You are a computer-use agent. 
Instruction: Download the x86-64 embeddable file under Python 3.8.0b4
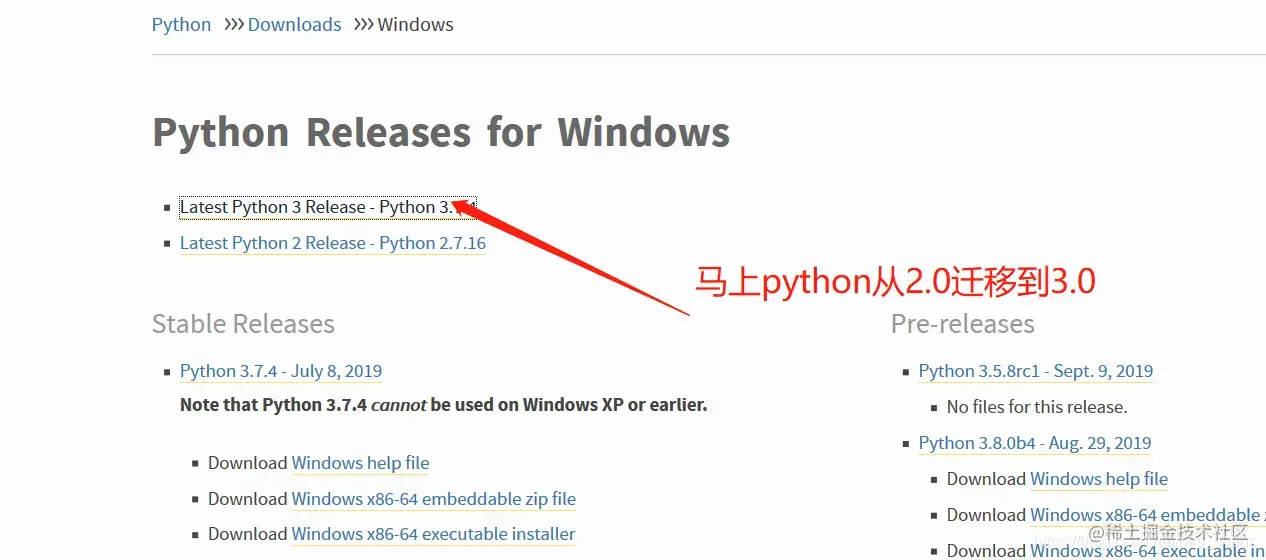point(1148,515)
